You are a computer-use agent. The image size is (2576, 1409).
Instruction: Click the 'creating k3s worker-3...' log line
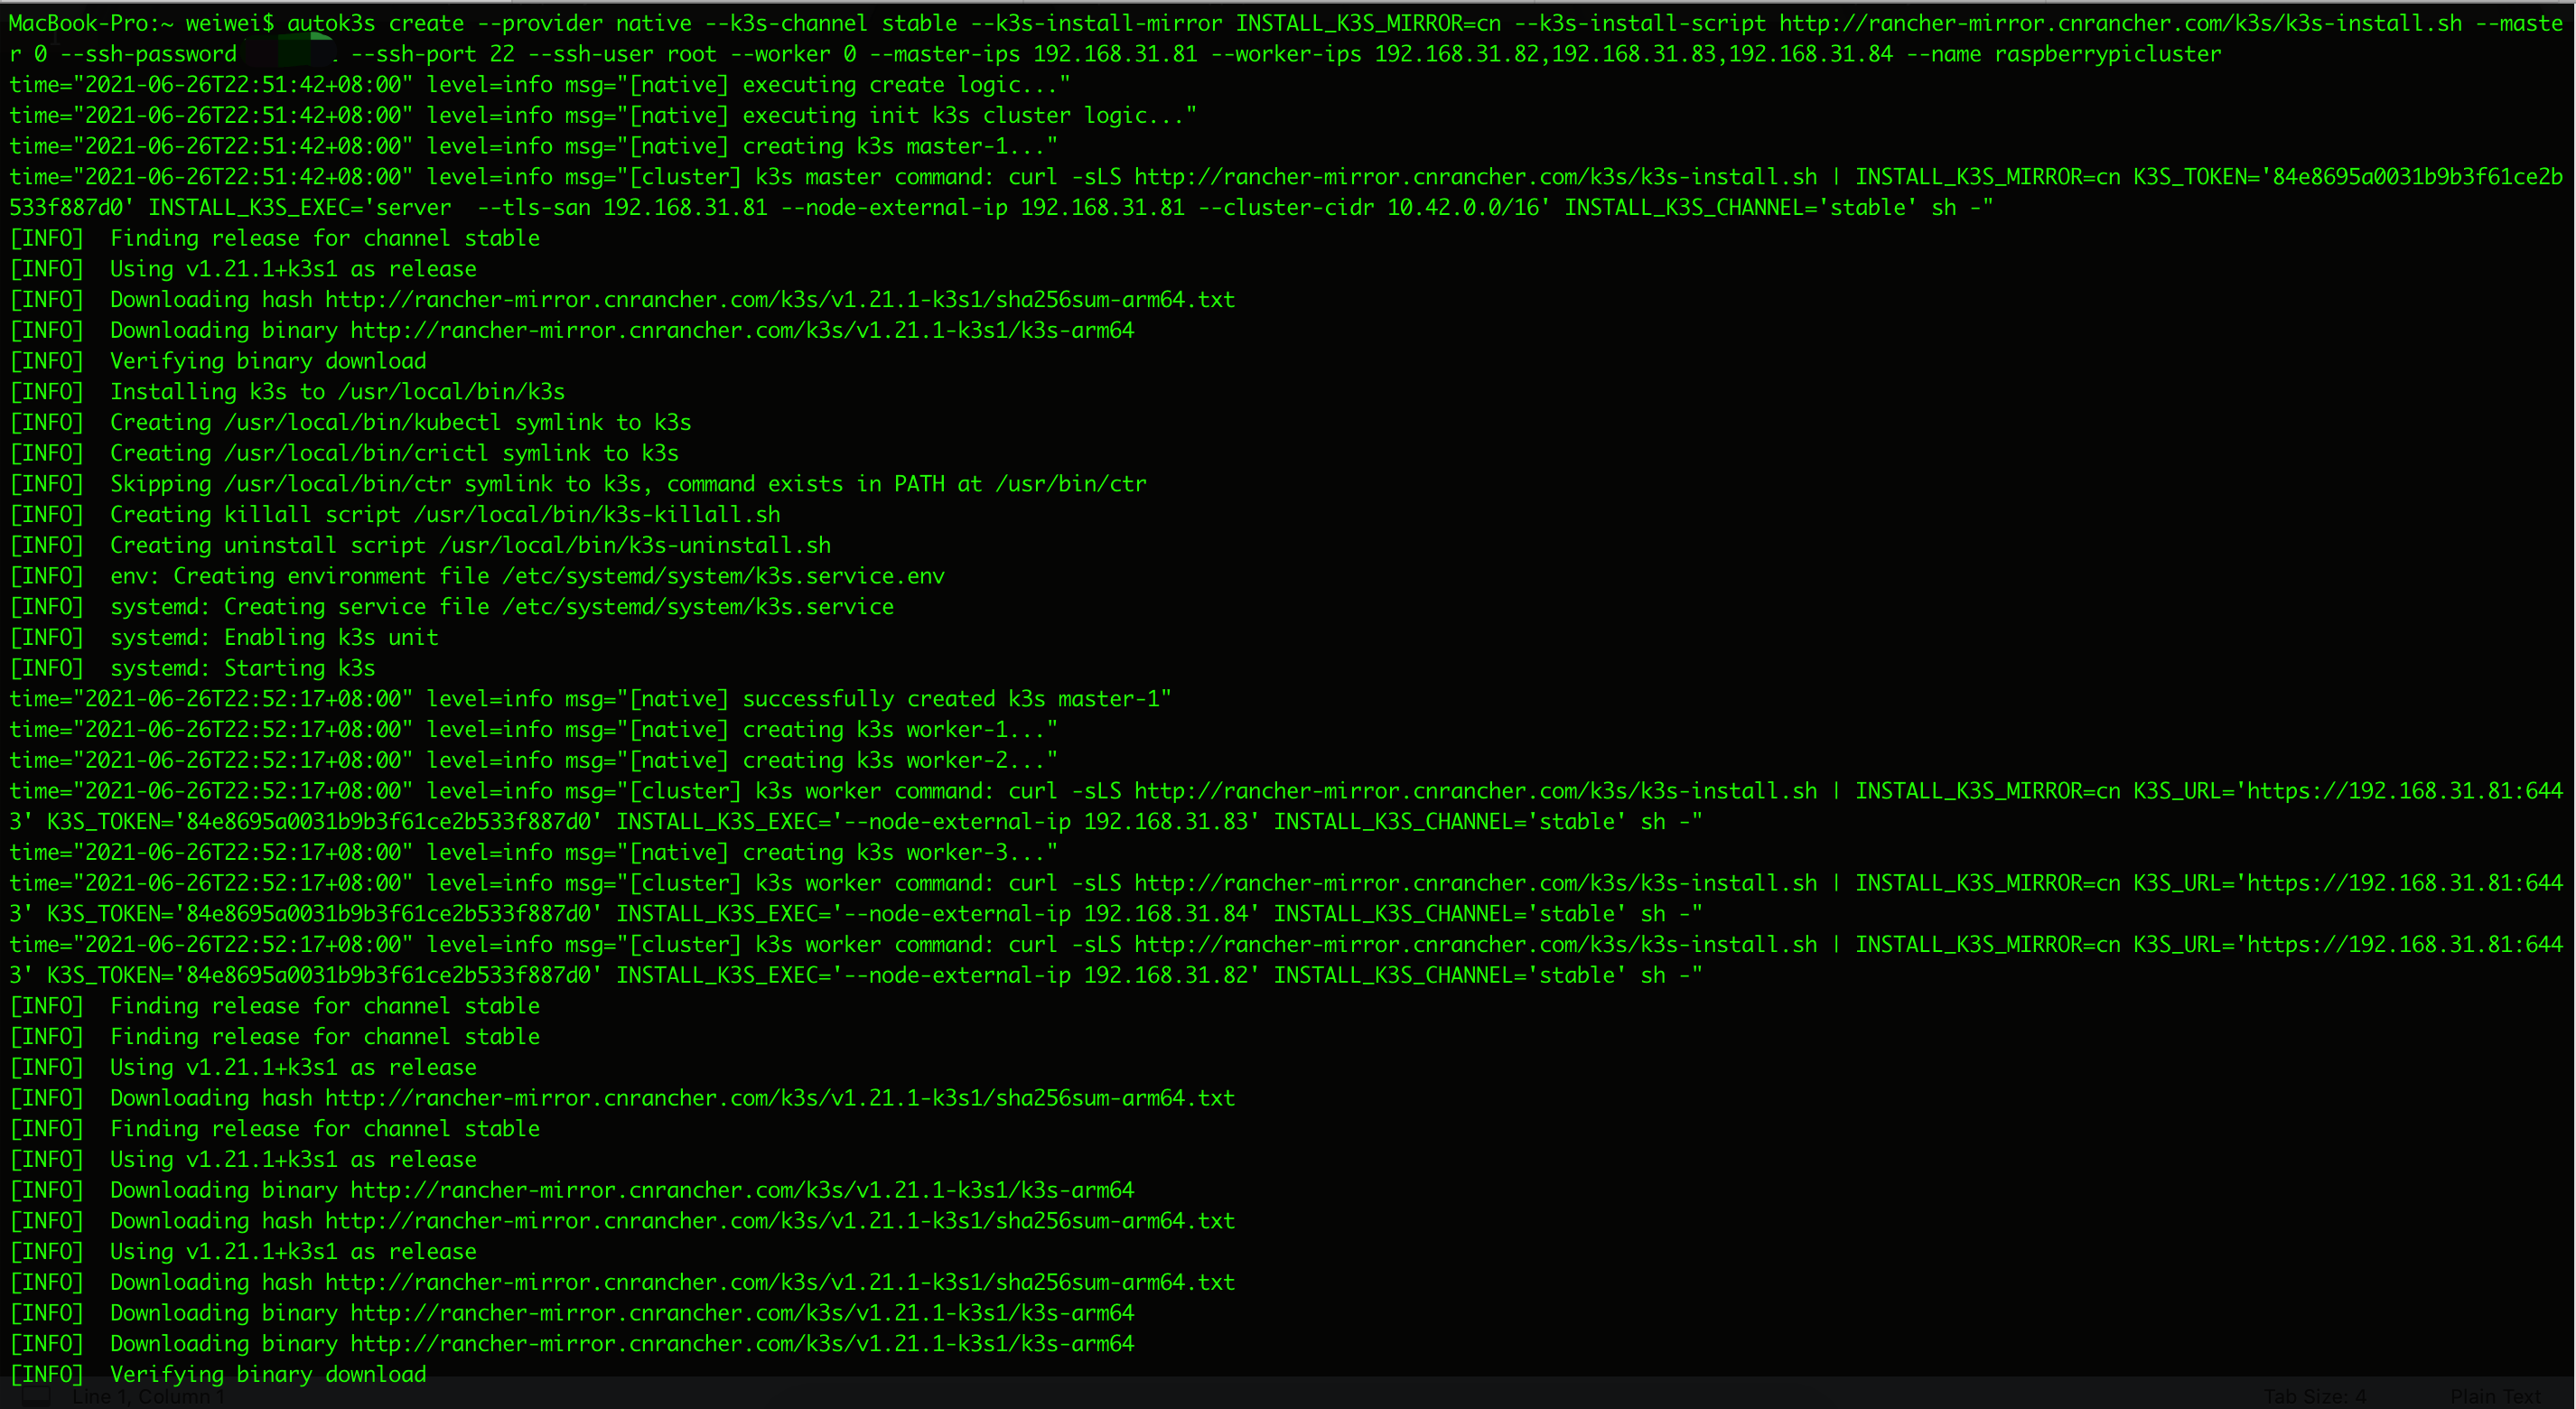point(898,852)
